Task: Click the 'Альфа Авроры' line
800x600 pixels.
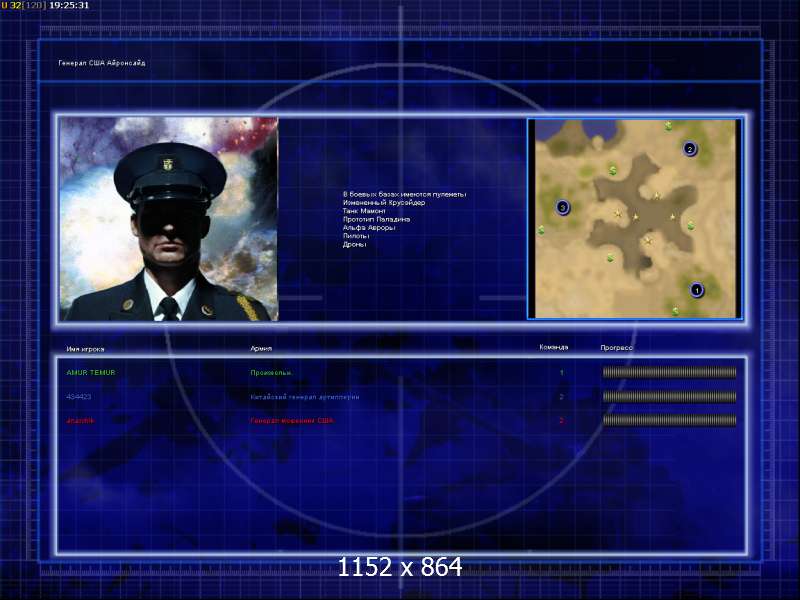Action: coord(369,228)
